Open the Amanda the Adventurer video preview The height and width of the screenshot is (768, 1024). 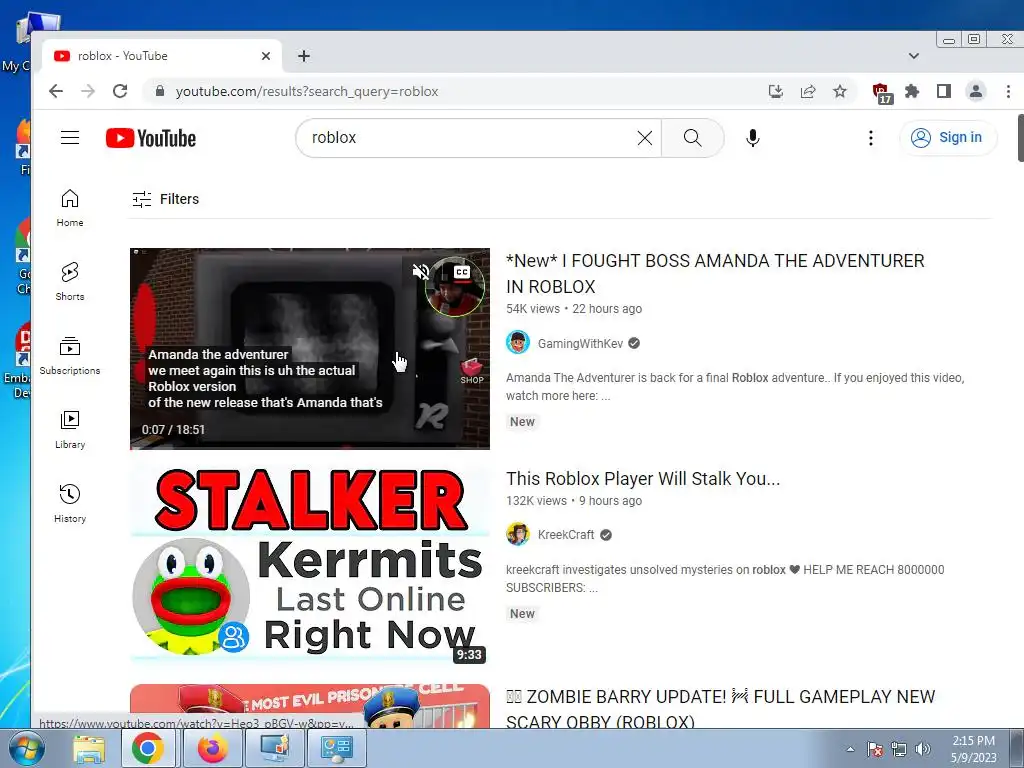310,349
